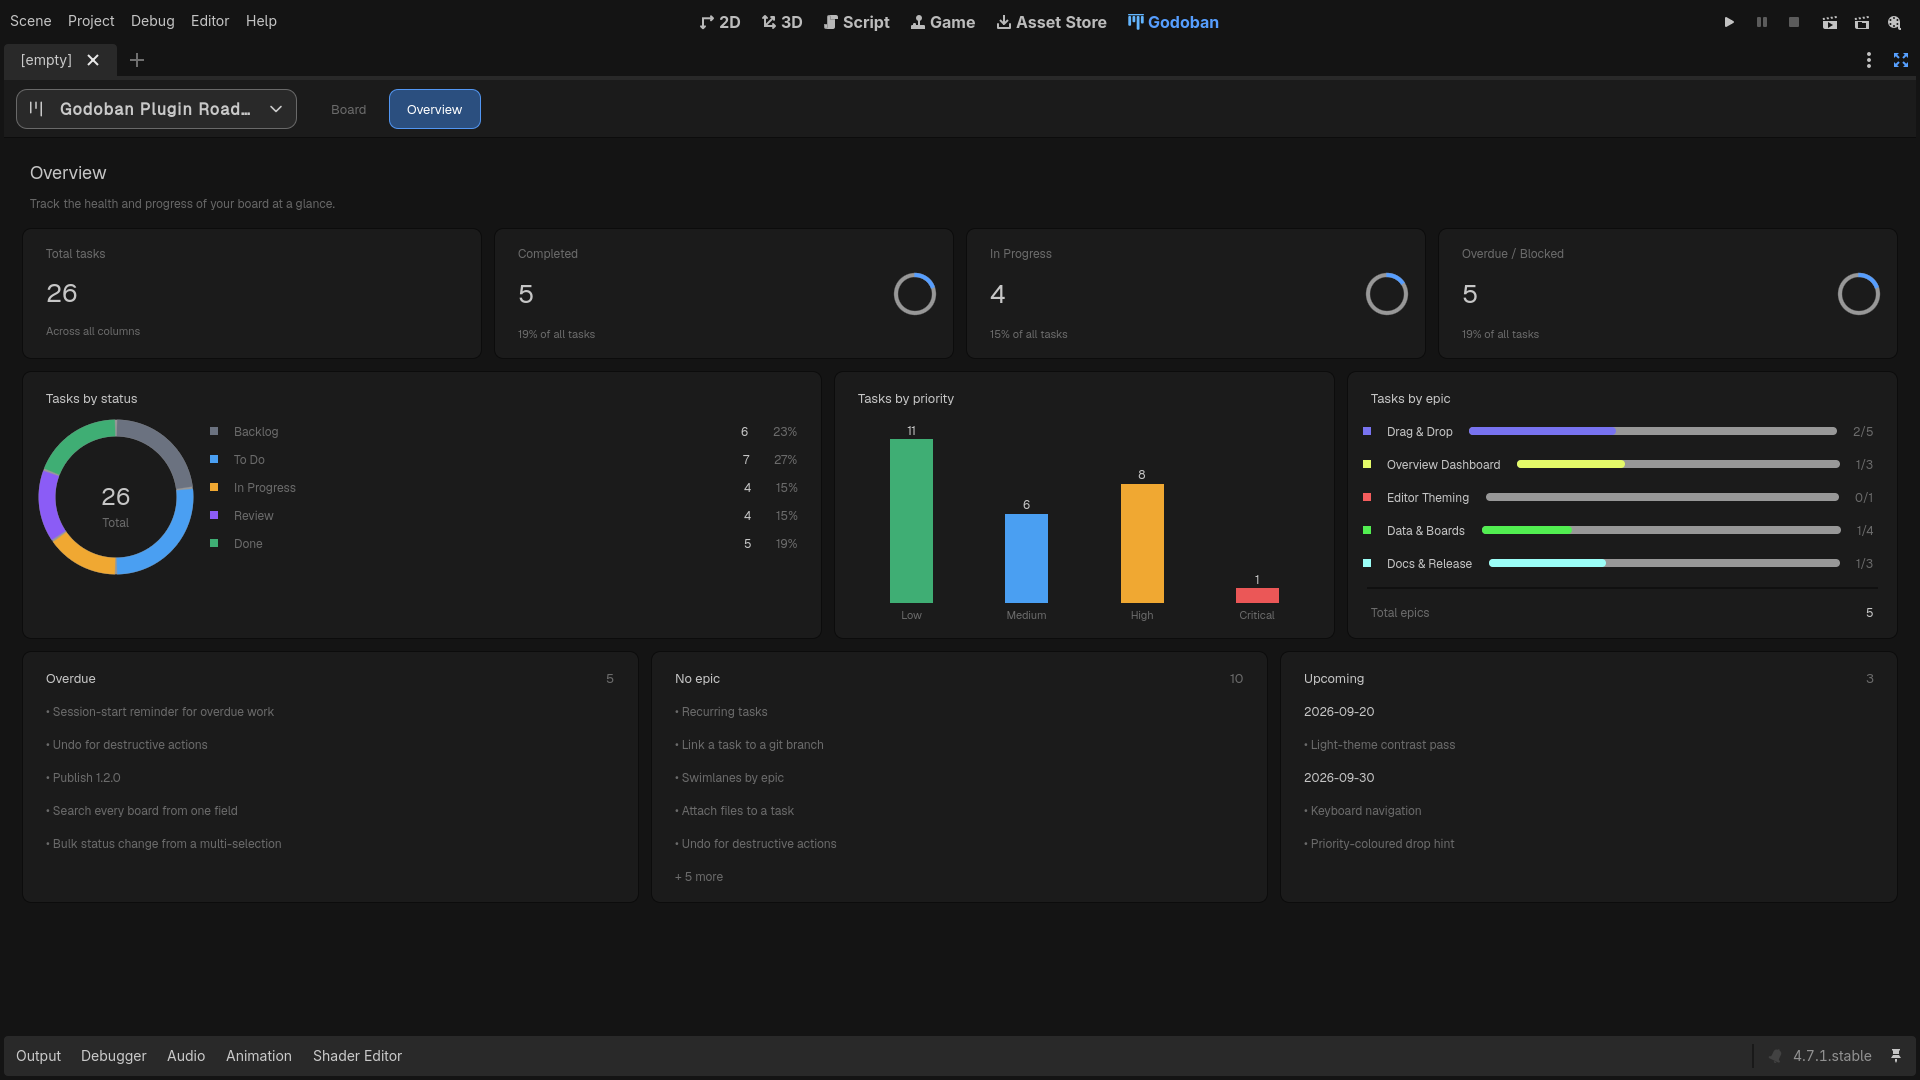Run a specific scene folder clapperboard icon

pyautogui.click(x=1862, y=22)
